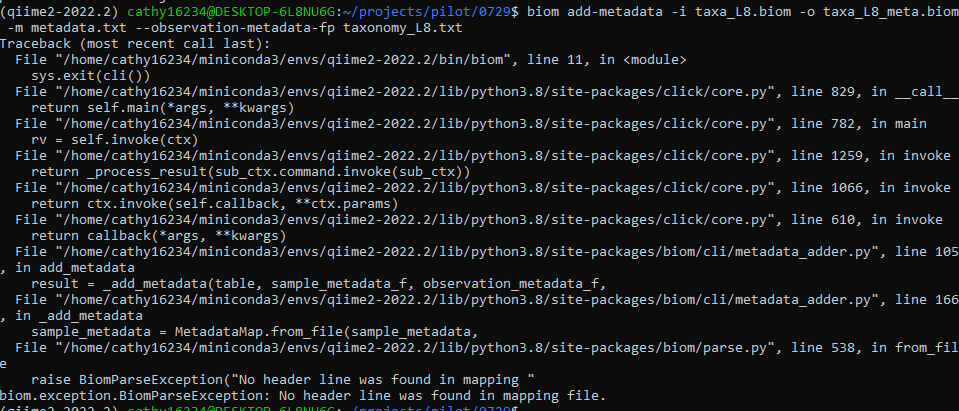959x411 pixels.
Task: Click final 'biom.exception.BiomParseException' error message
Action: coord(303,395)
